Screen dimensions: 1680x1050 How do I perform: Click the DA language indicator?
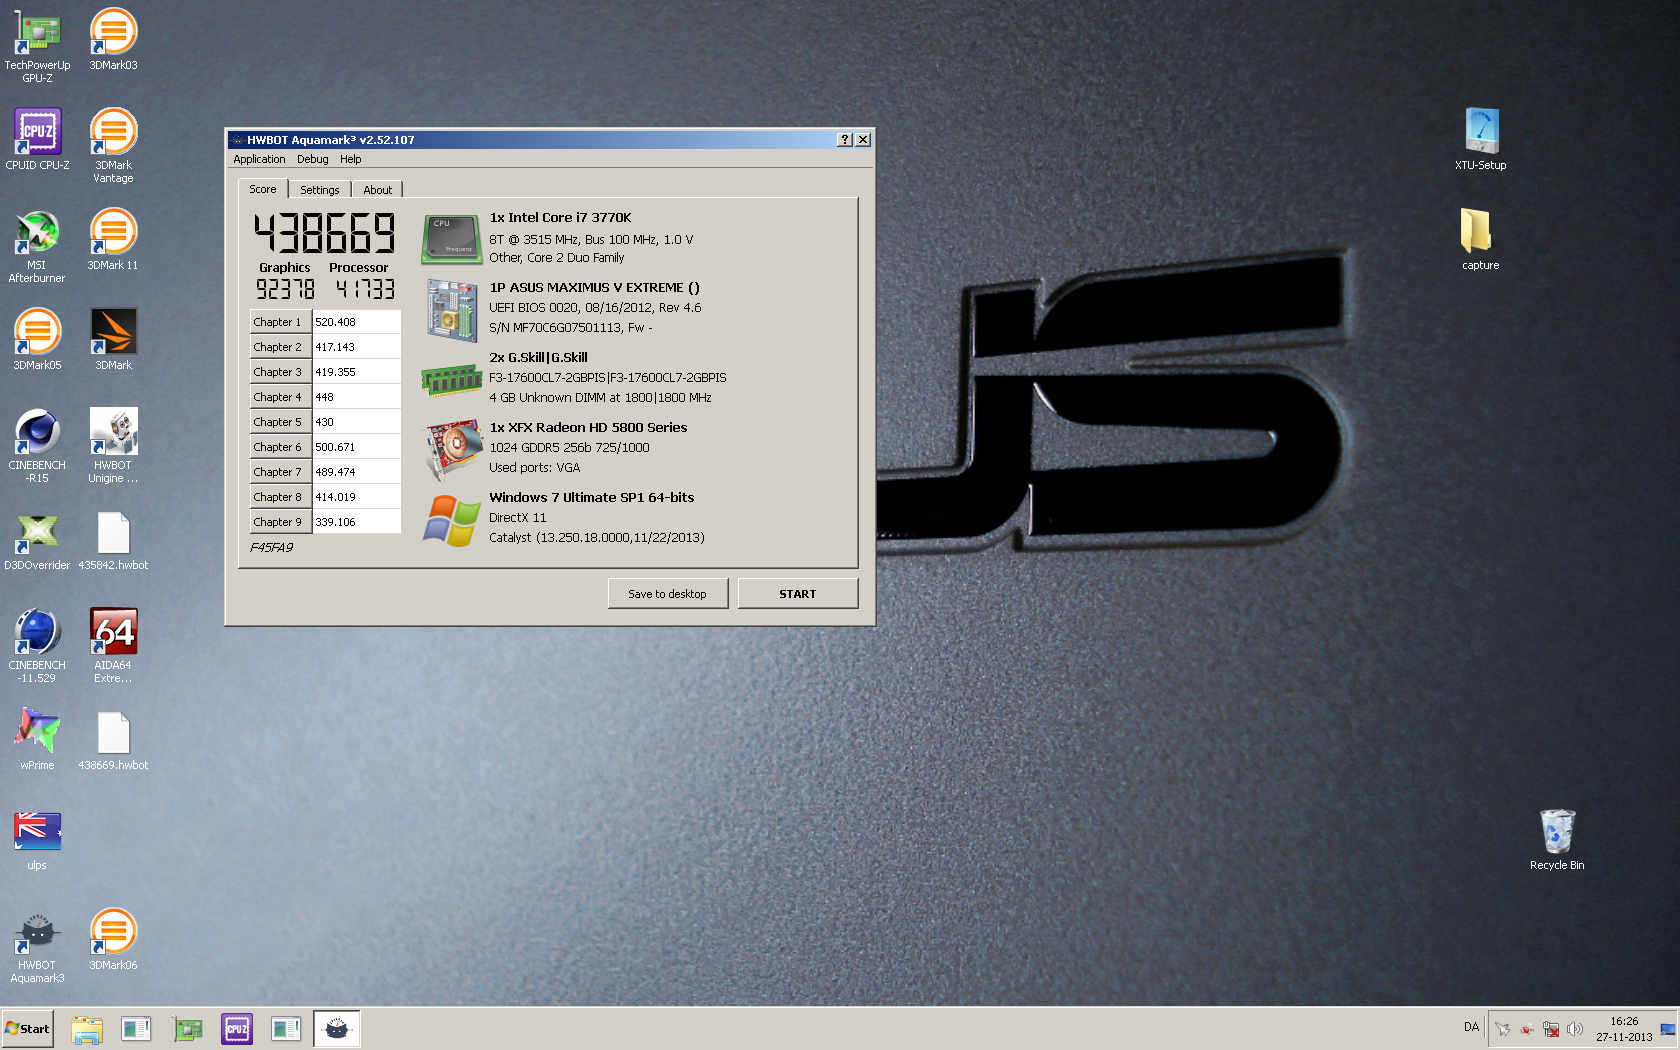(x=1471, y=1027)
